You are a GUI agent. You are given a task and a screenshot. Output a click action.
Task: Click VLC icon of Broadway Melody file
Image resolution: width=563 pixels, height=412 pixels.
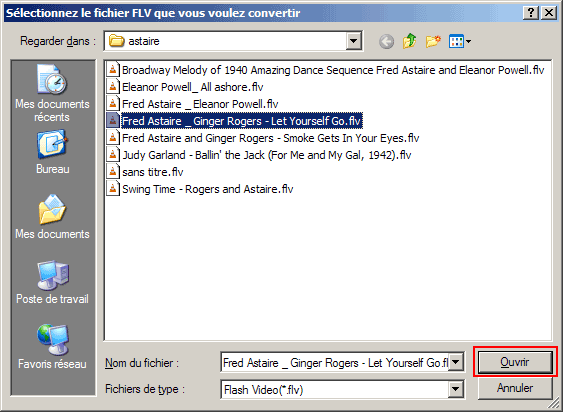[113, 69]
